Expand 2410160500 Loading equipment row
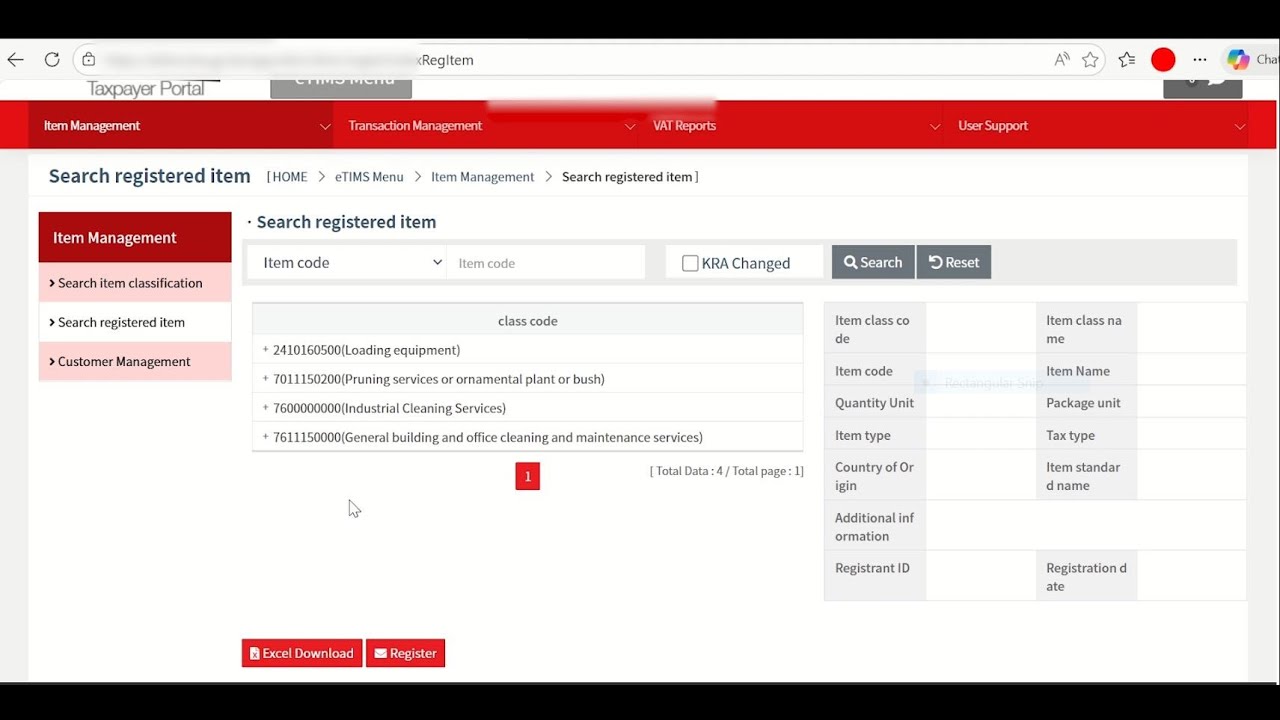This screenshot has width=1280, height=720. click(266, 350)
